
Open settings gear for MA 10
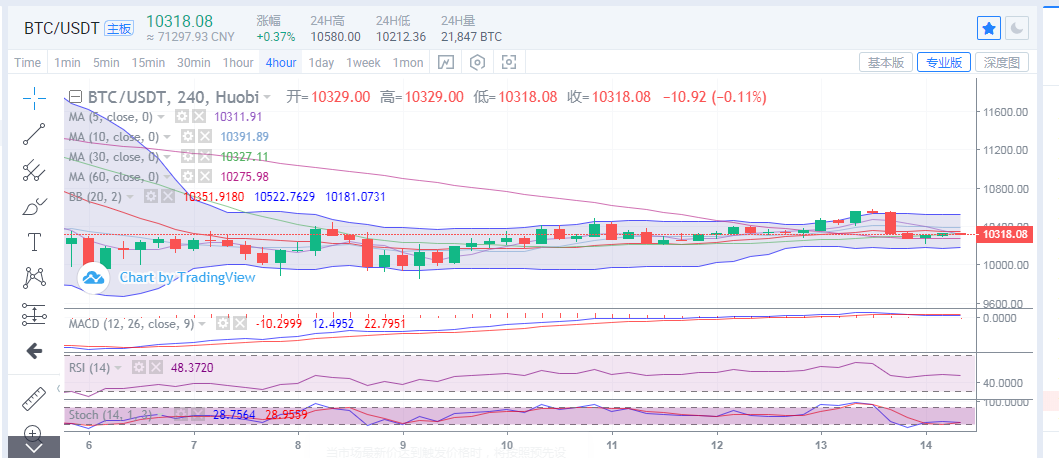[188, 136]
